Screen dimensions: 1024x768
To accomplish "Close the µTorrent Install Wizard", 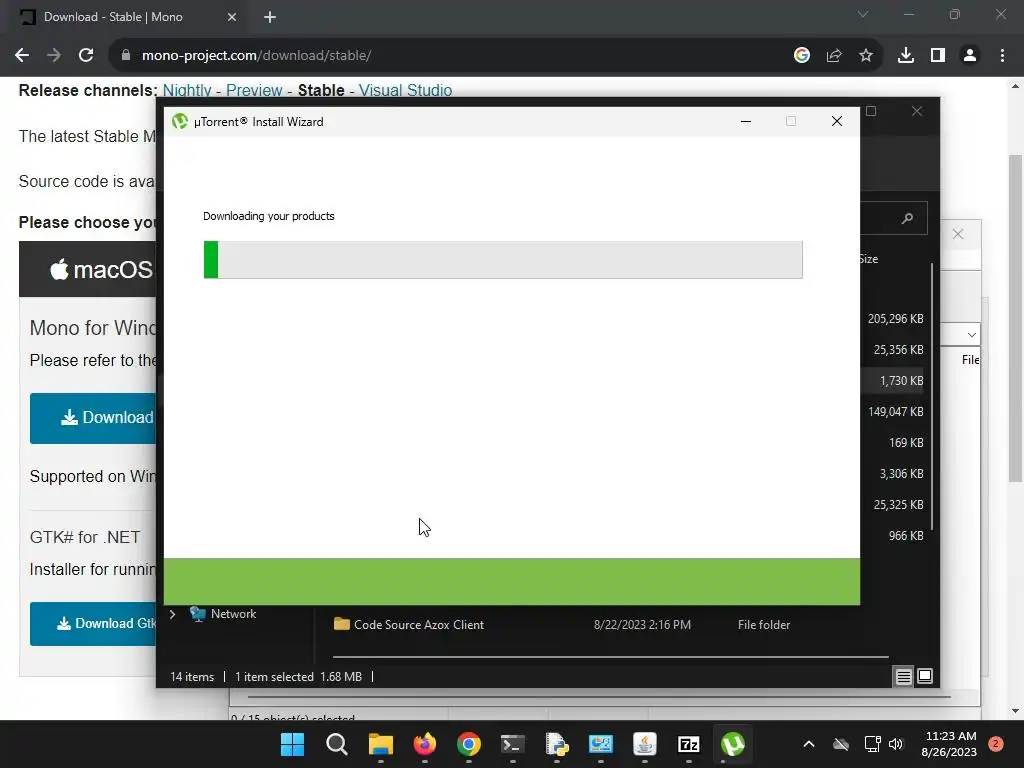I will (837, 121).
